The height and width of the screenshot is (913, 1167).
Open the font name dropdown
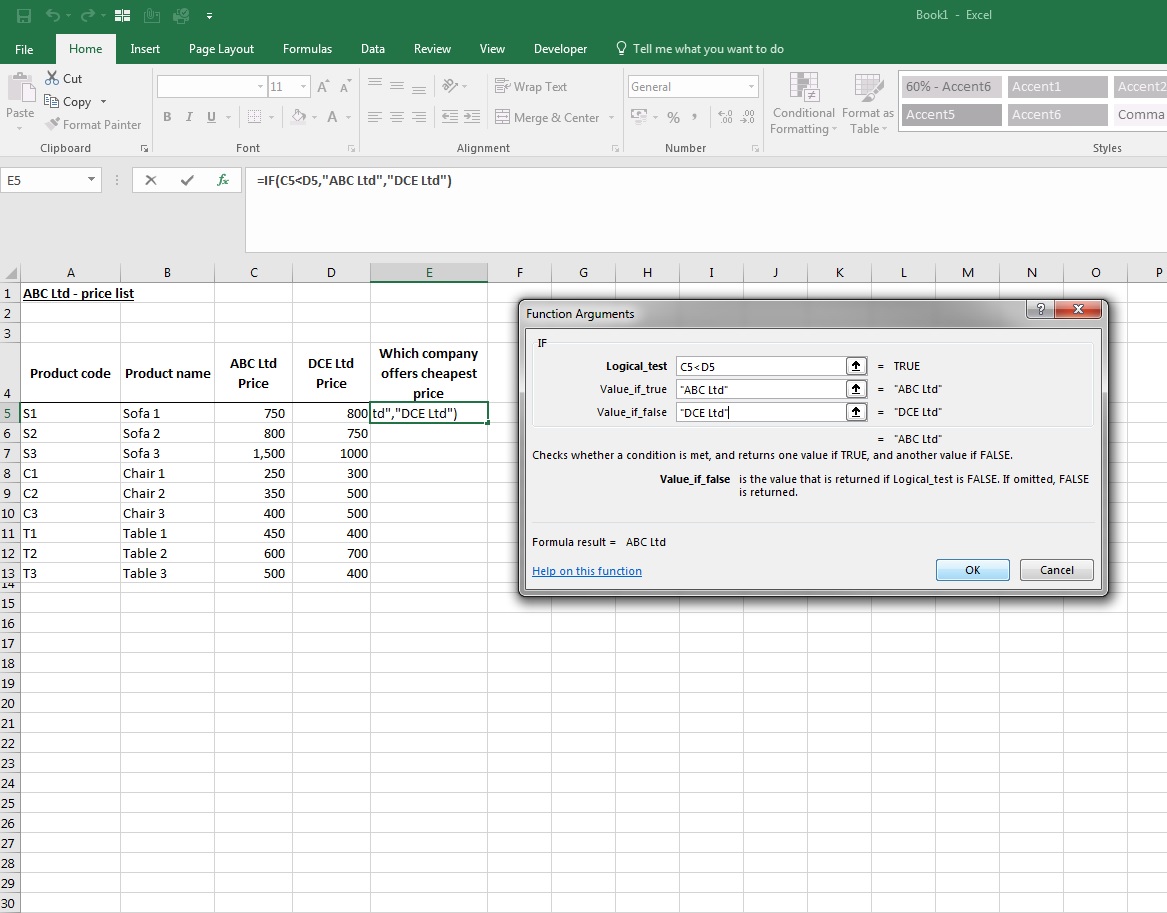tap(260, 86)
